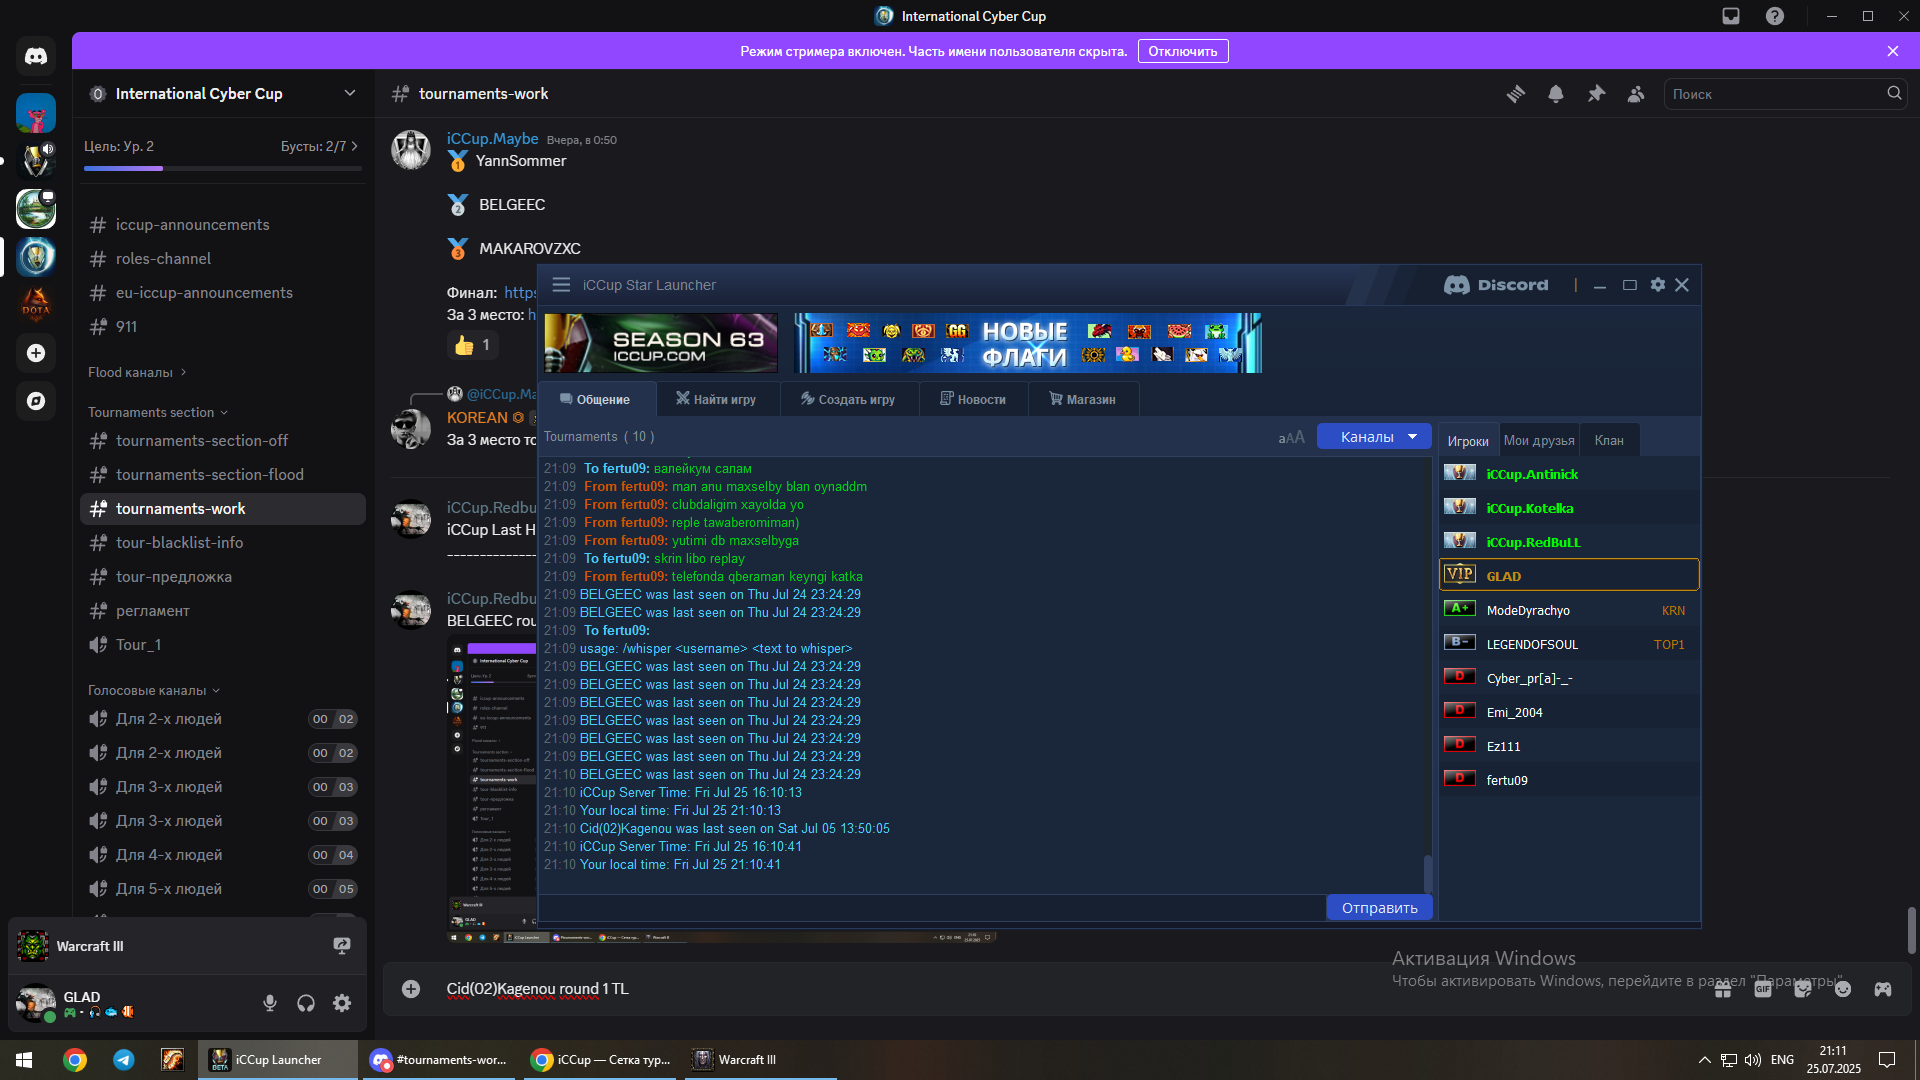Change font size aAA in launcher chat
Image resolution: width=1920 pixels, height=1080 pixels.
[1291, 437]
